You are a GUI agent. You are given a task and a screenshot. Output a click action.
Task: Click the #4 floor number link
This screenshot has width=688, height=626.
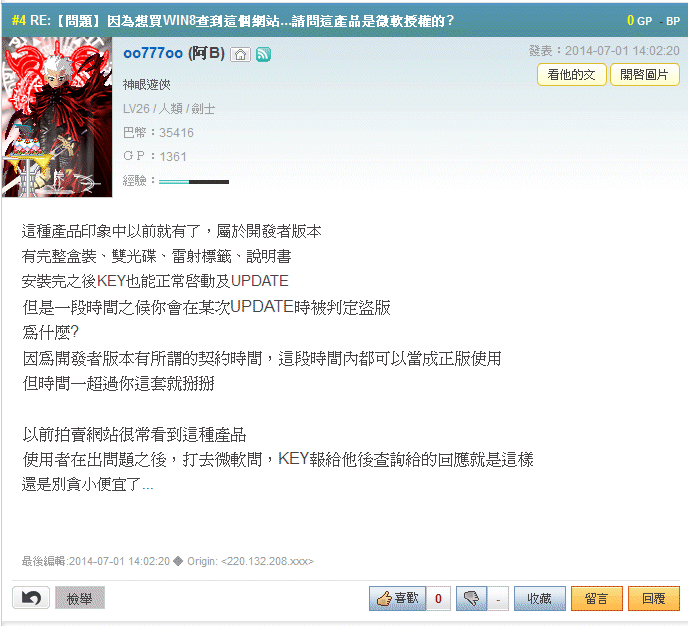click(x=19, y=21)
